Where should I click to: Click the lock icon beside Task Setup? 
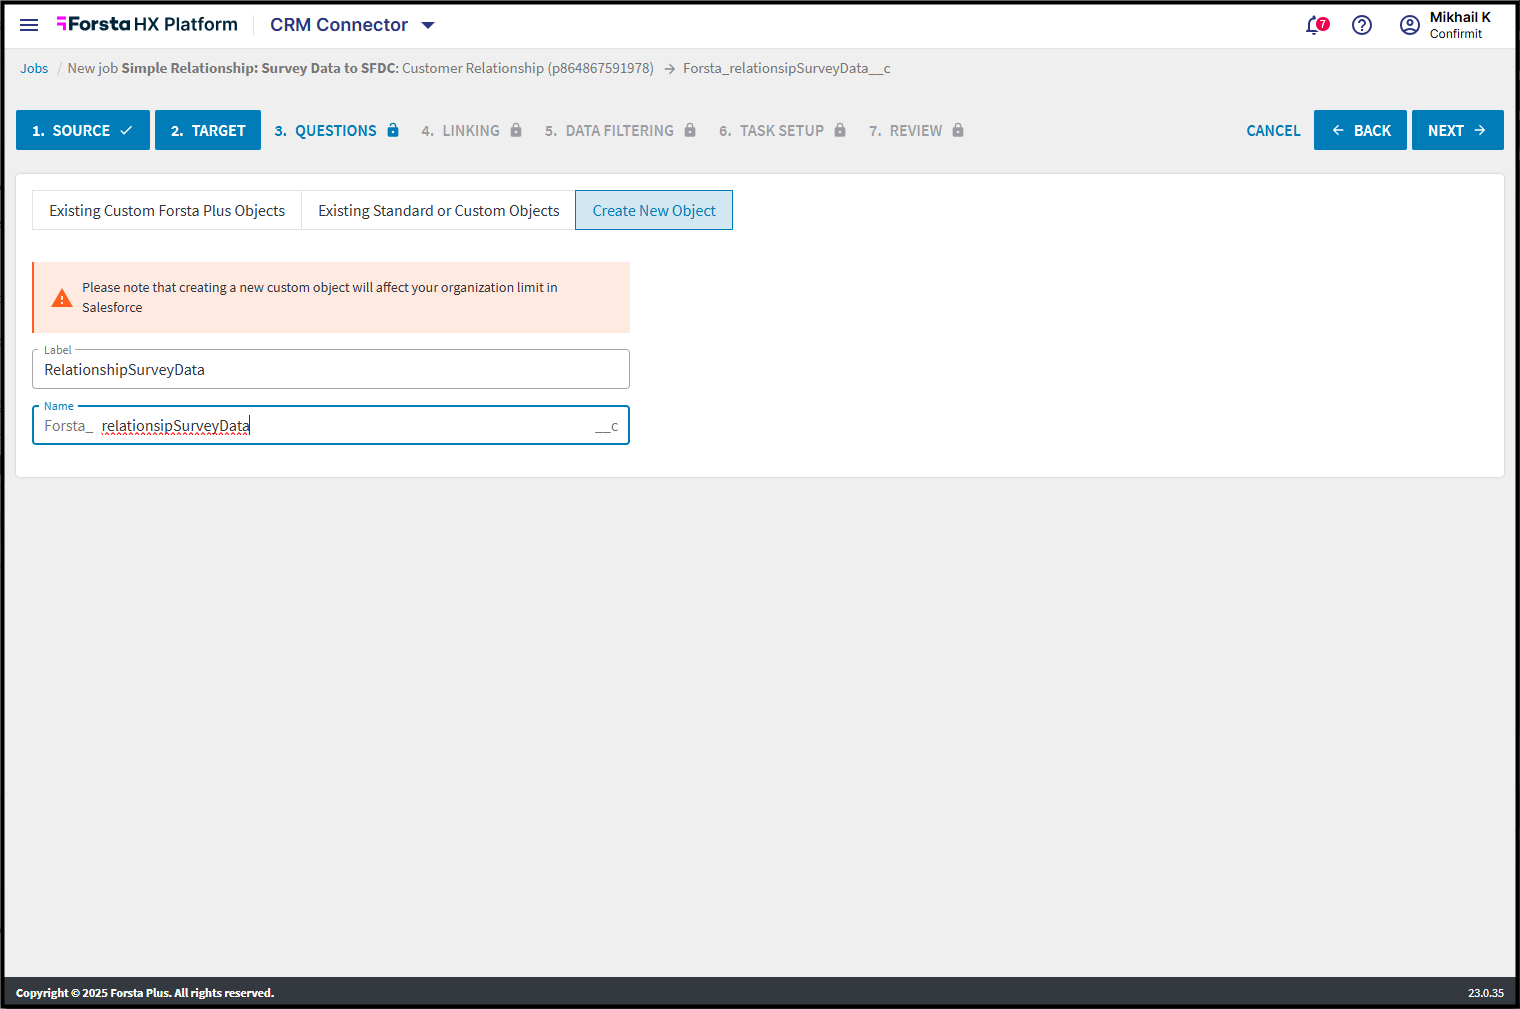coord(840,130)
